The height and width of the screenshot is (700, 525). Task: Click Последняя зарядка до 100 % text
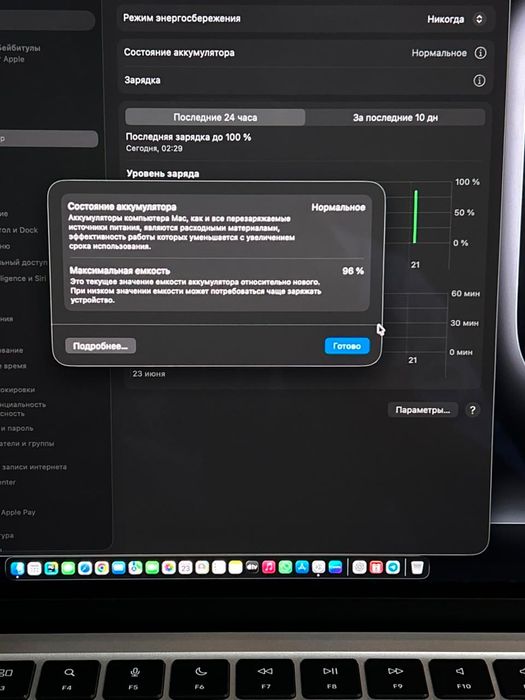(188, 137)
